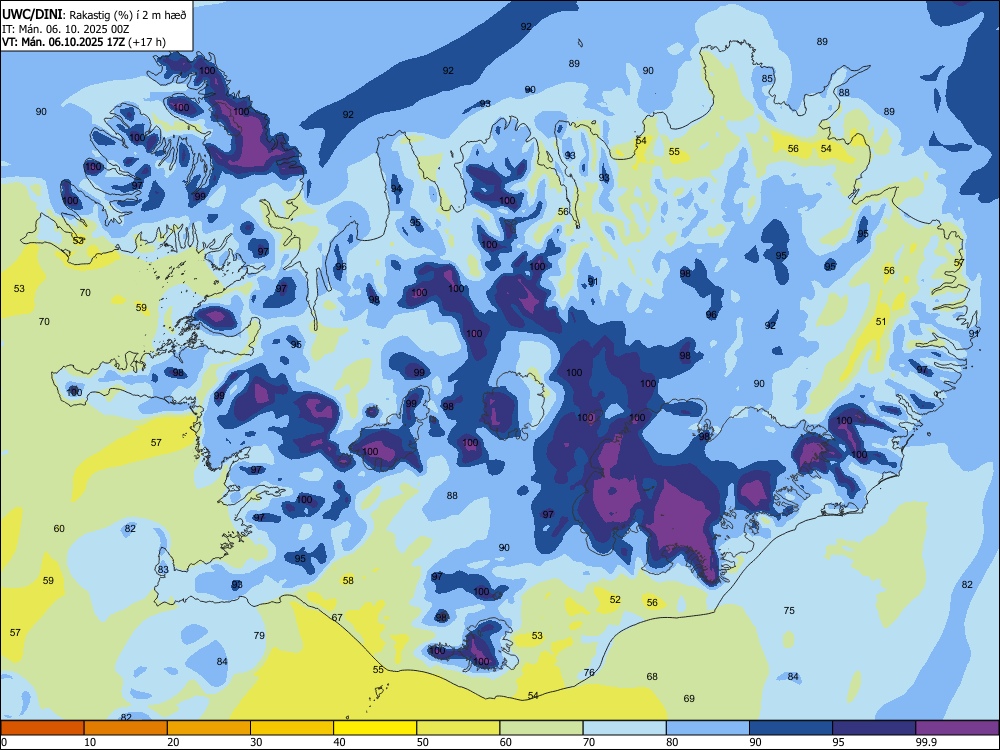Click the humidity value '94' on the map
This screenshot has width=1000, height=750.
(x=397, y=189)
